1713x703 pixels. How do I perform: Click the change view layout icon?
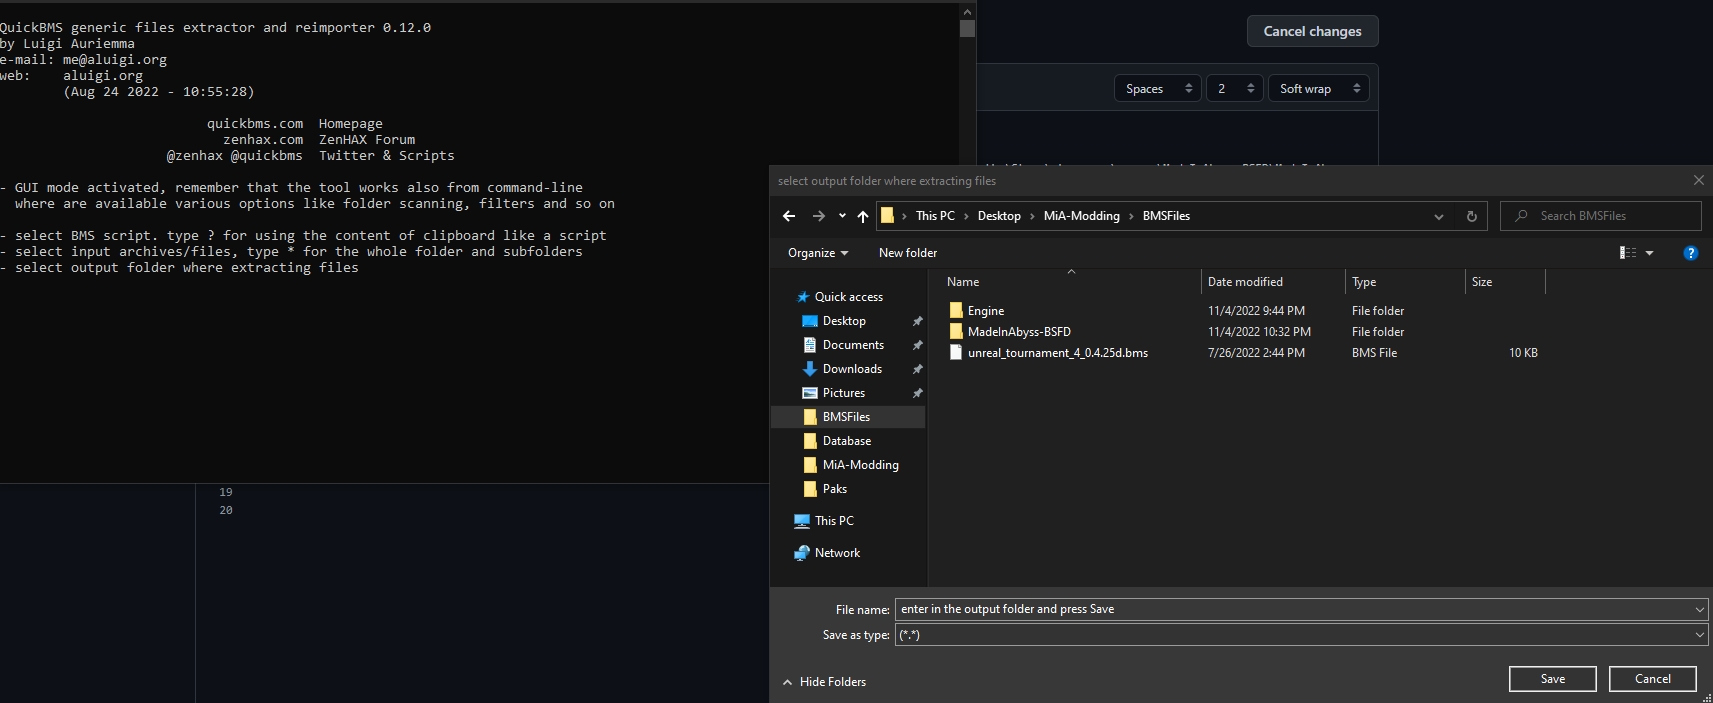(1628, 253)
